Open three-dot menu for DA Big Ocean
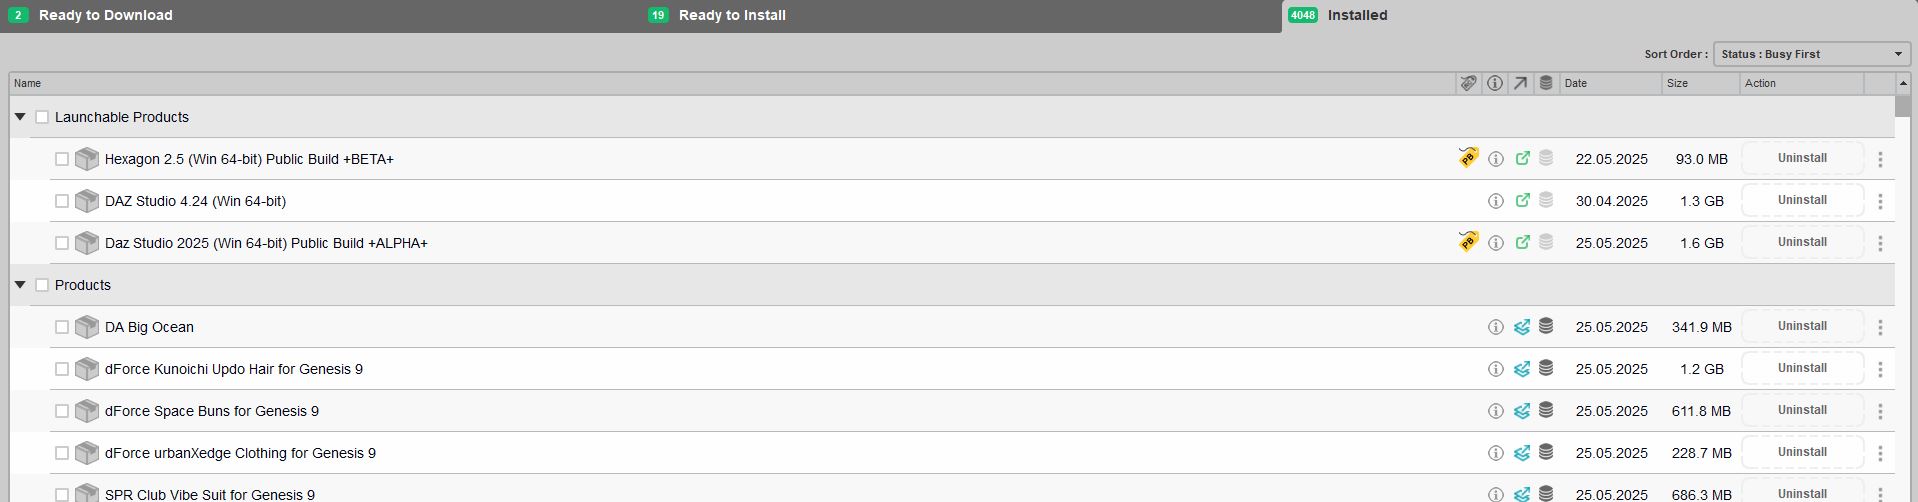The width and height of the screenshot is (1918, 502). 1880,327
